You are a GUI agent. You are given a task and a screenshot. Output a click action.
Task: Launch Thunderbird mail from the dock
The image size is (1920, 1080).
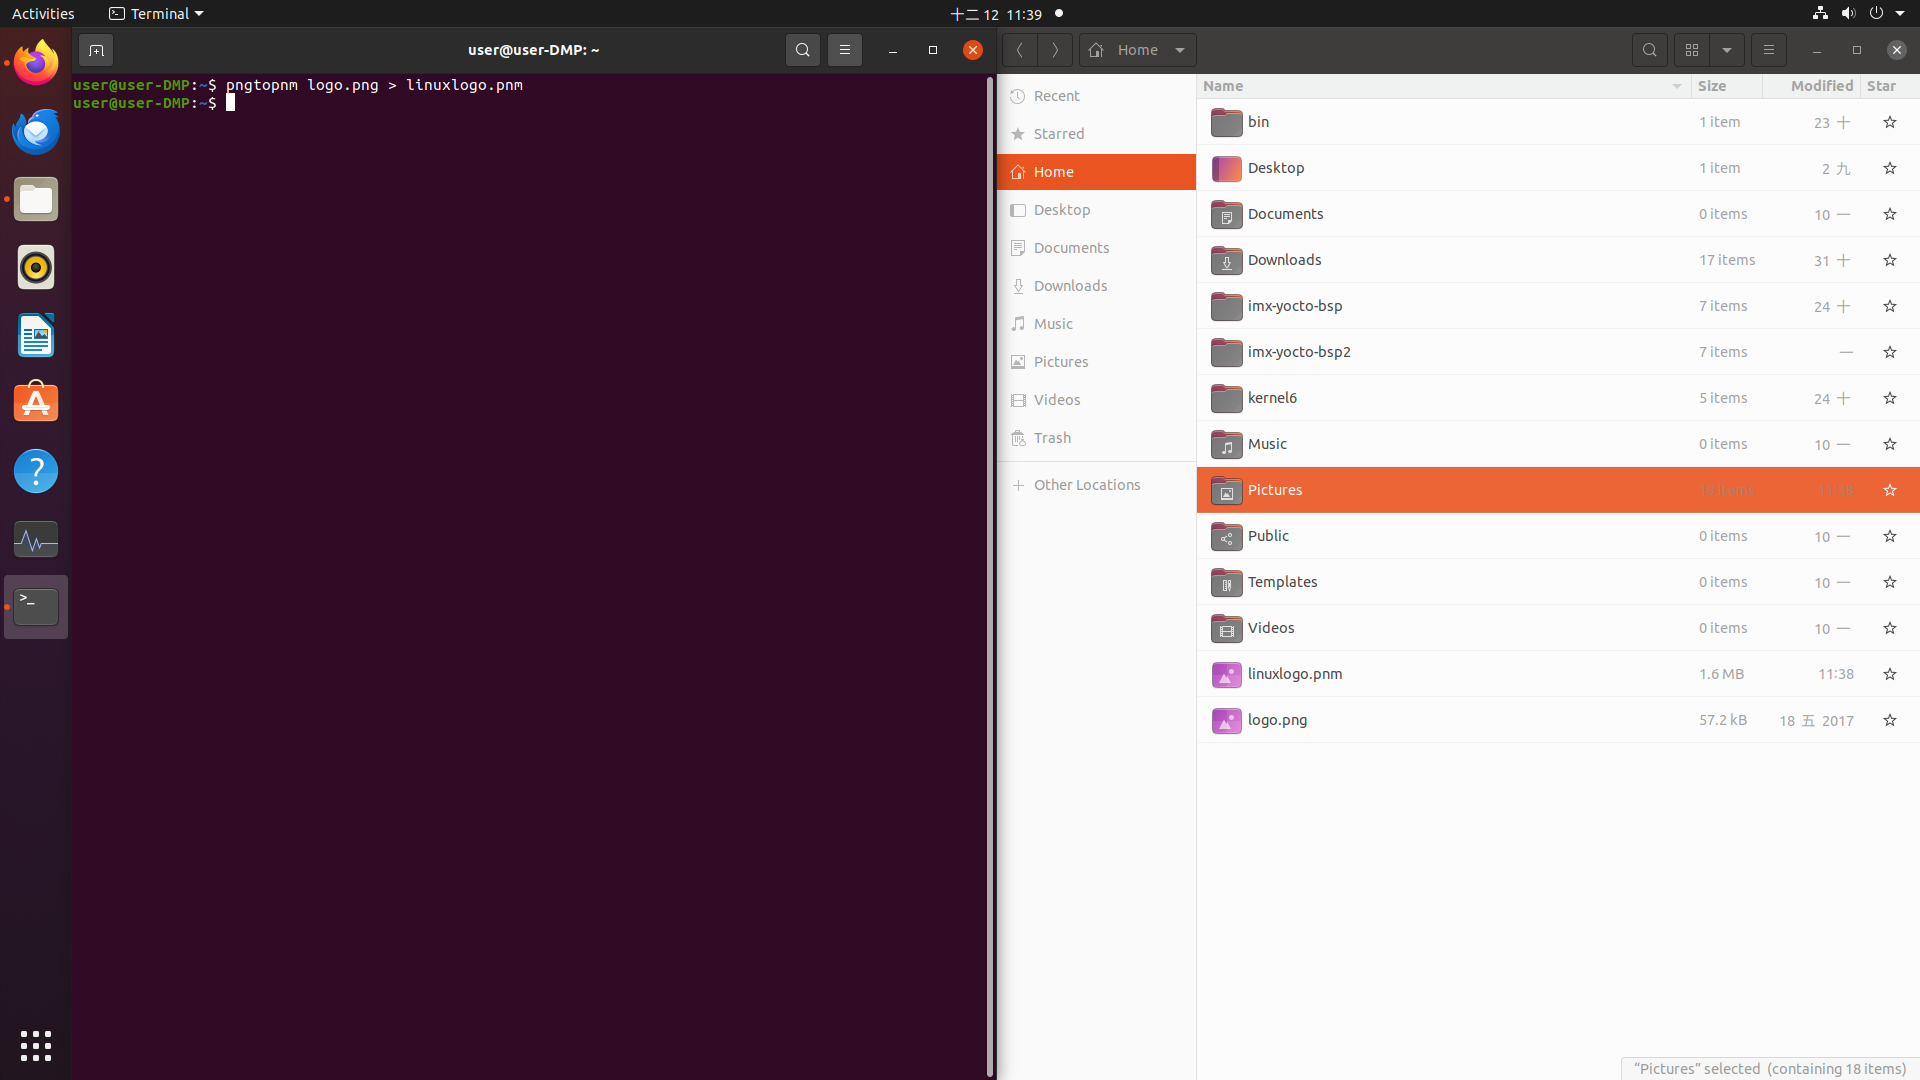36,131
